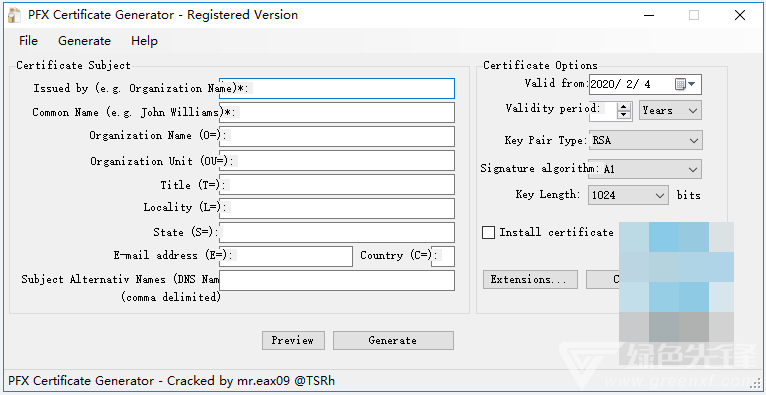
Task: Close the PFX Certificate Generator window
Action: [740, 16]
